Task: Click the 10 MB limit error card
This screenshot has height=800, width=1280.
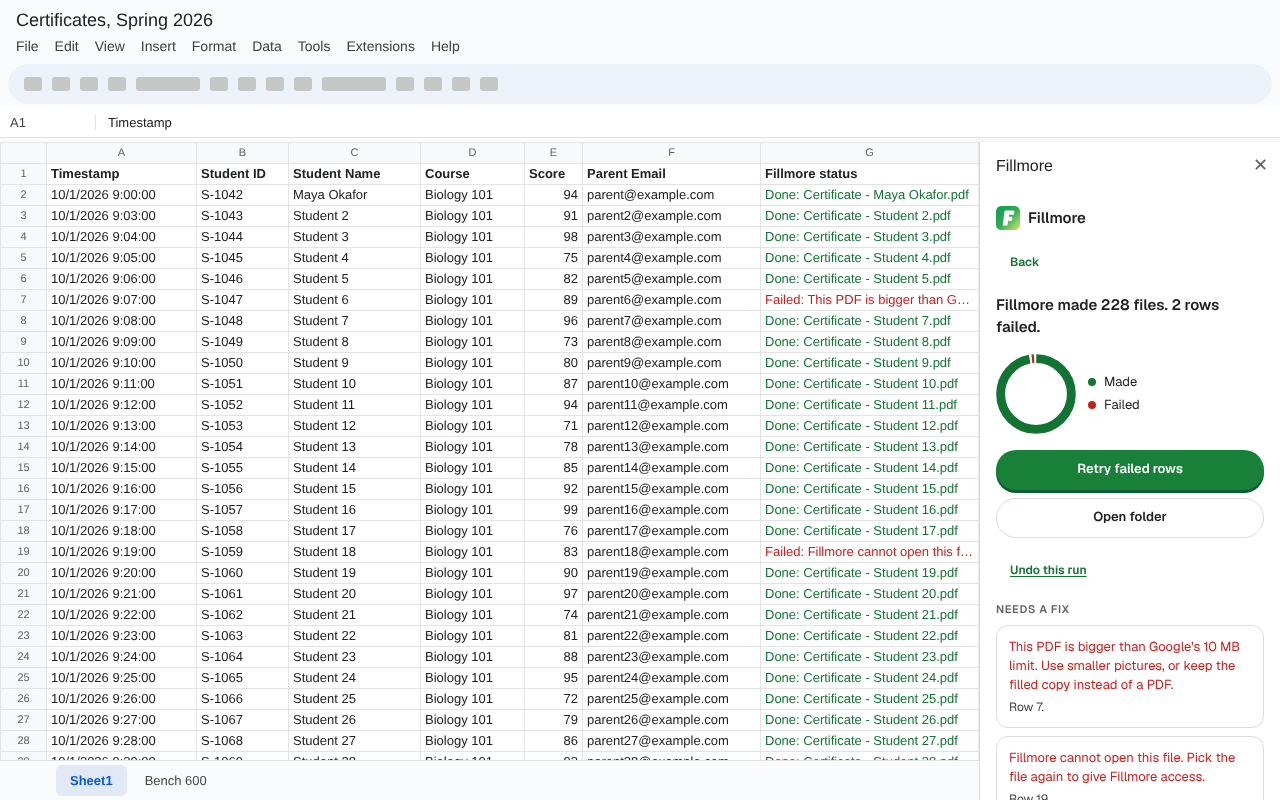Action: click(x=1130, y=676)
